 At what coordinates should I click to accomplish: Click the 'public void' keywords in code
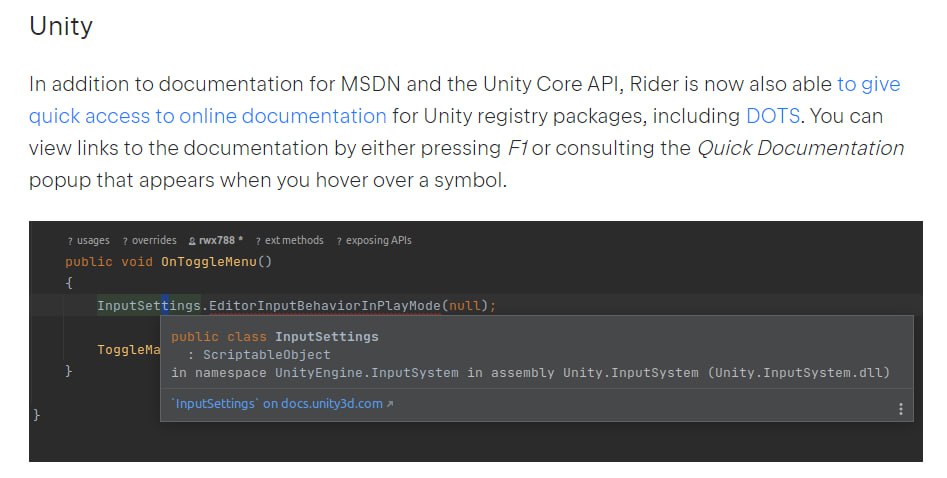(x=109, y=262)
